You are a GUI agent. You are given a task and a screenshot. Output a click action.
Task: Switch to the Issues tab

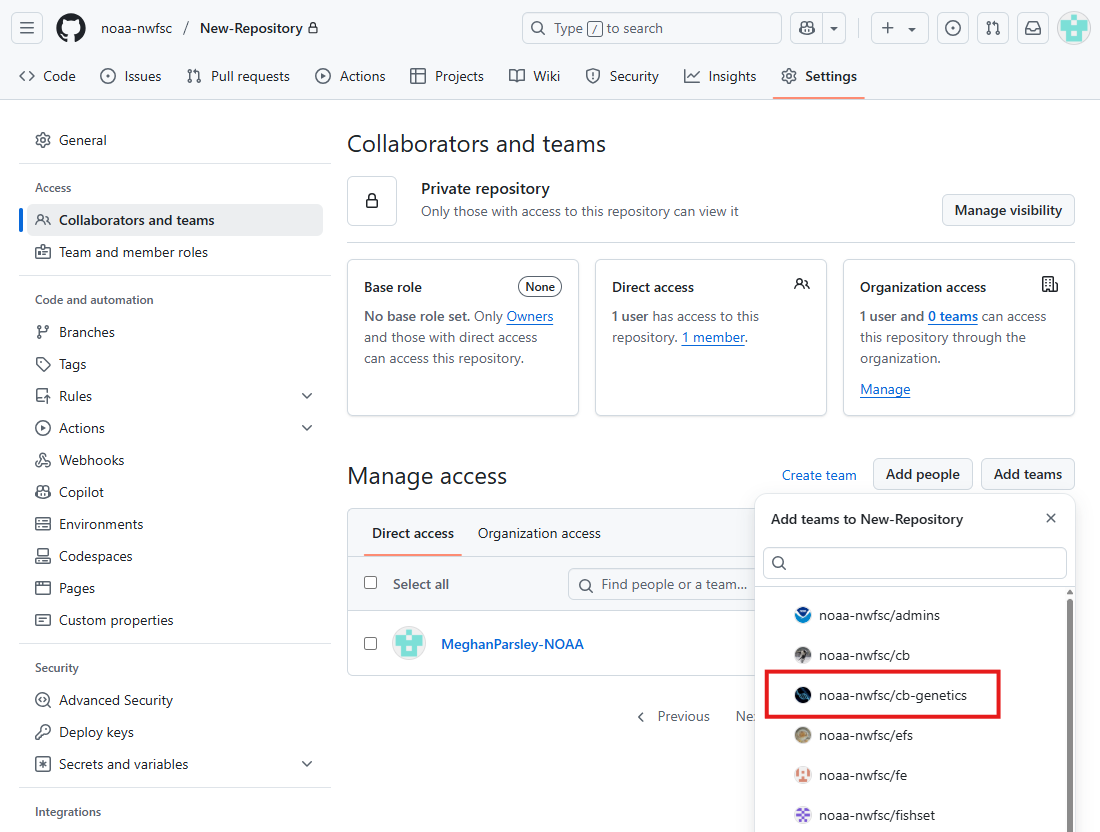[131, 76]
